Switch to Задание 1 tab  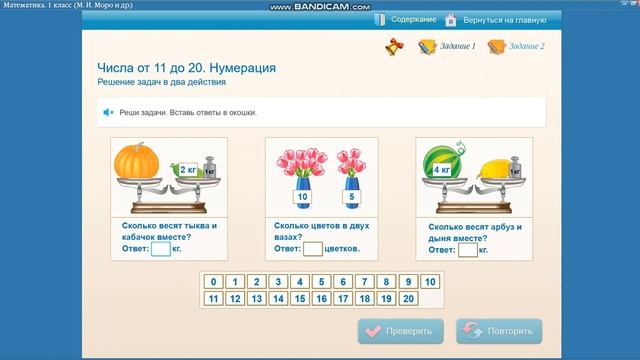click(x=458, y=46)
